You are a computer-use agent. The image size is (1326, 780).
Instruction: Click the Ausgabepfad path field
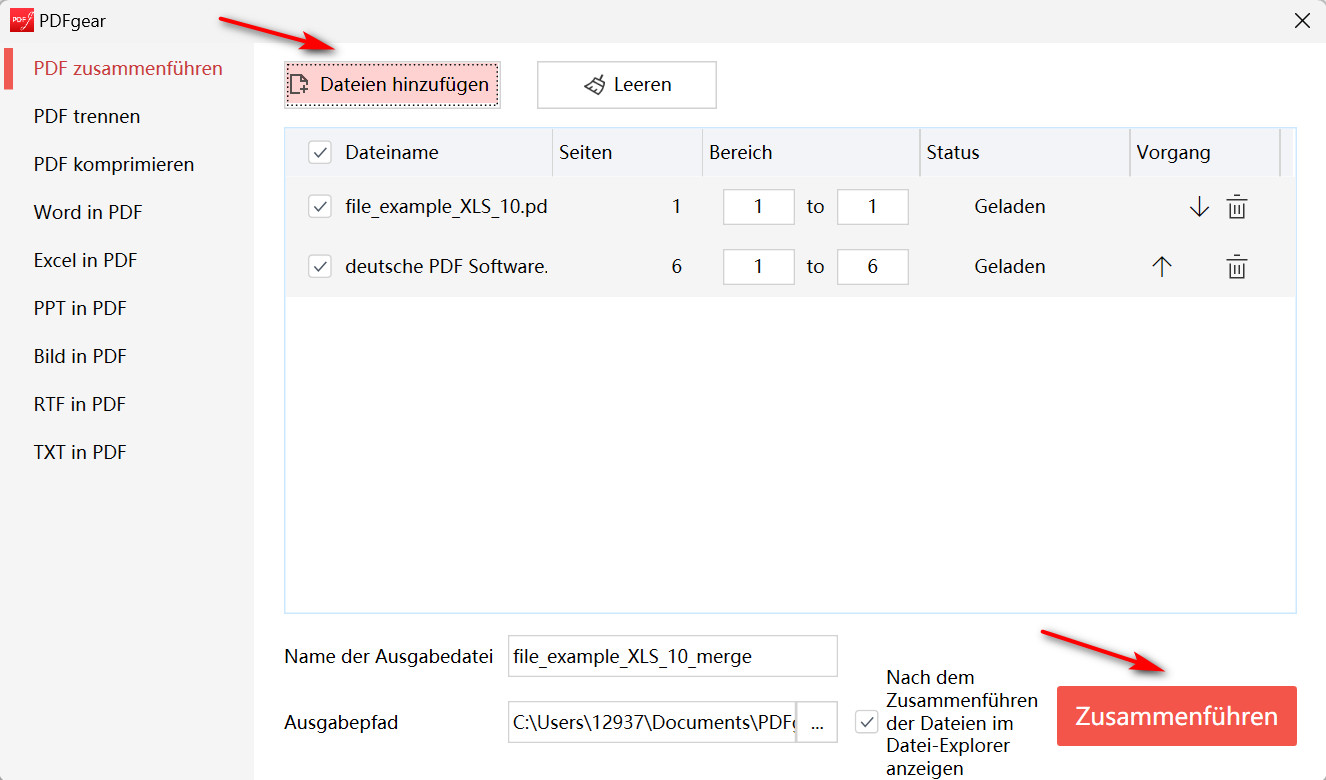(652, 722)
